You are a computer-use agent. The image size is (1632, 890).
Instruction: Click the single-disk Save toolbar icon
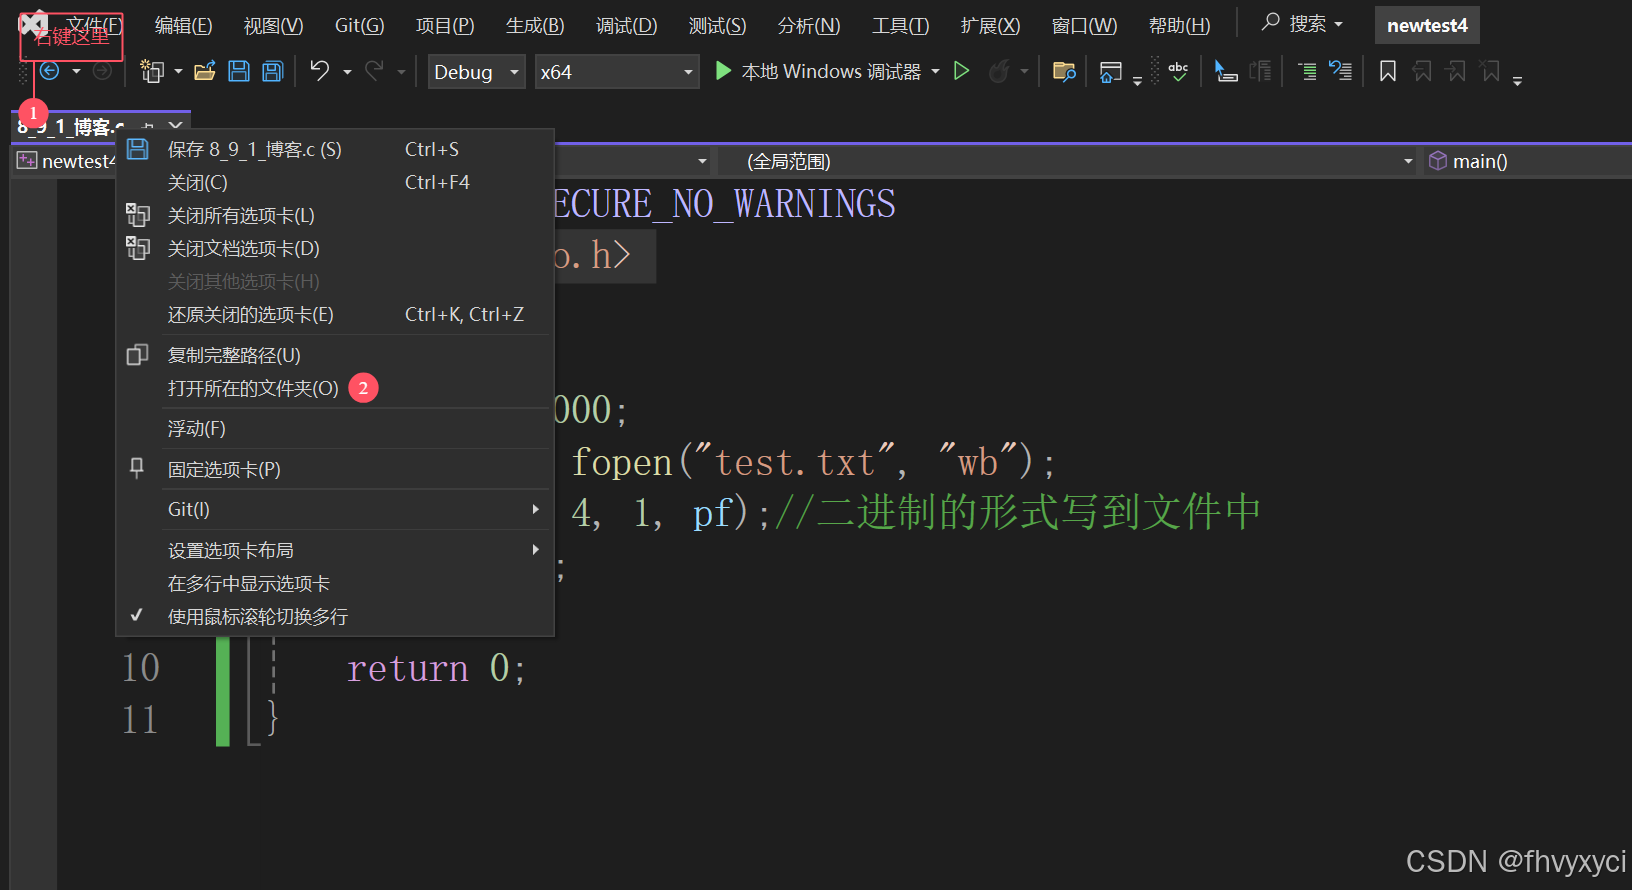tap(239, 71)
